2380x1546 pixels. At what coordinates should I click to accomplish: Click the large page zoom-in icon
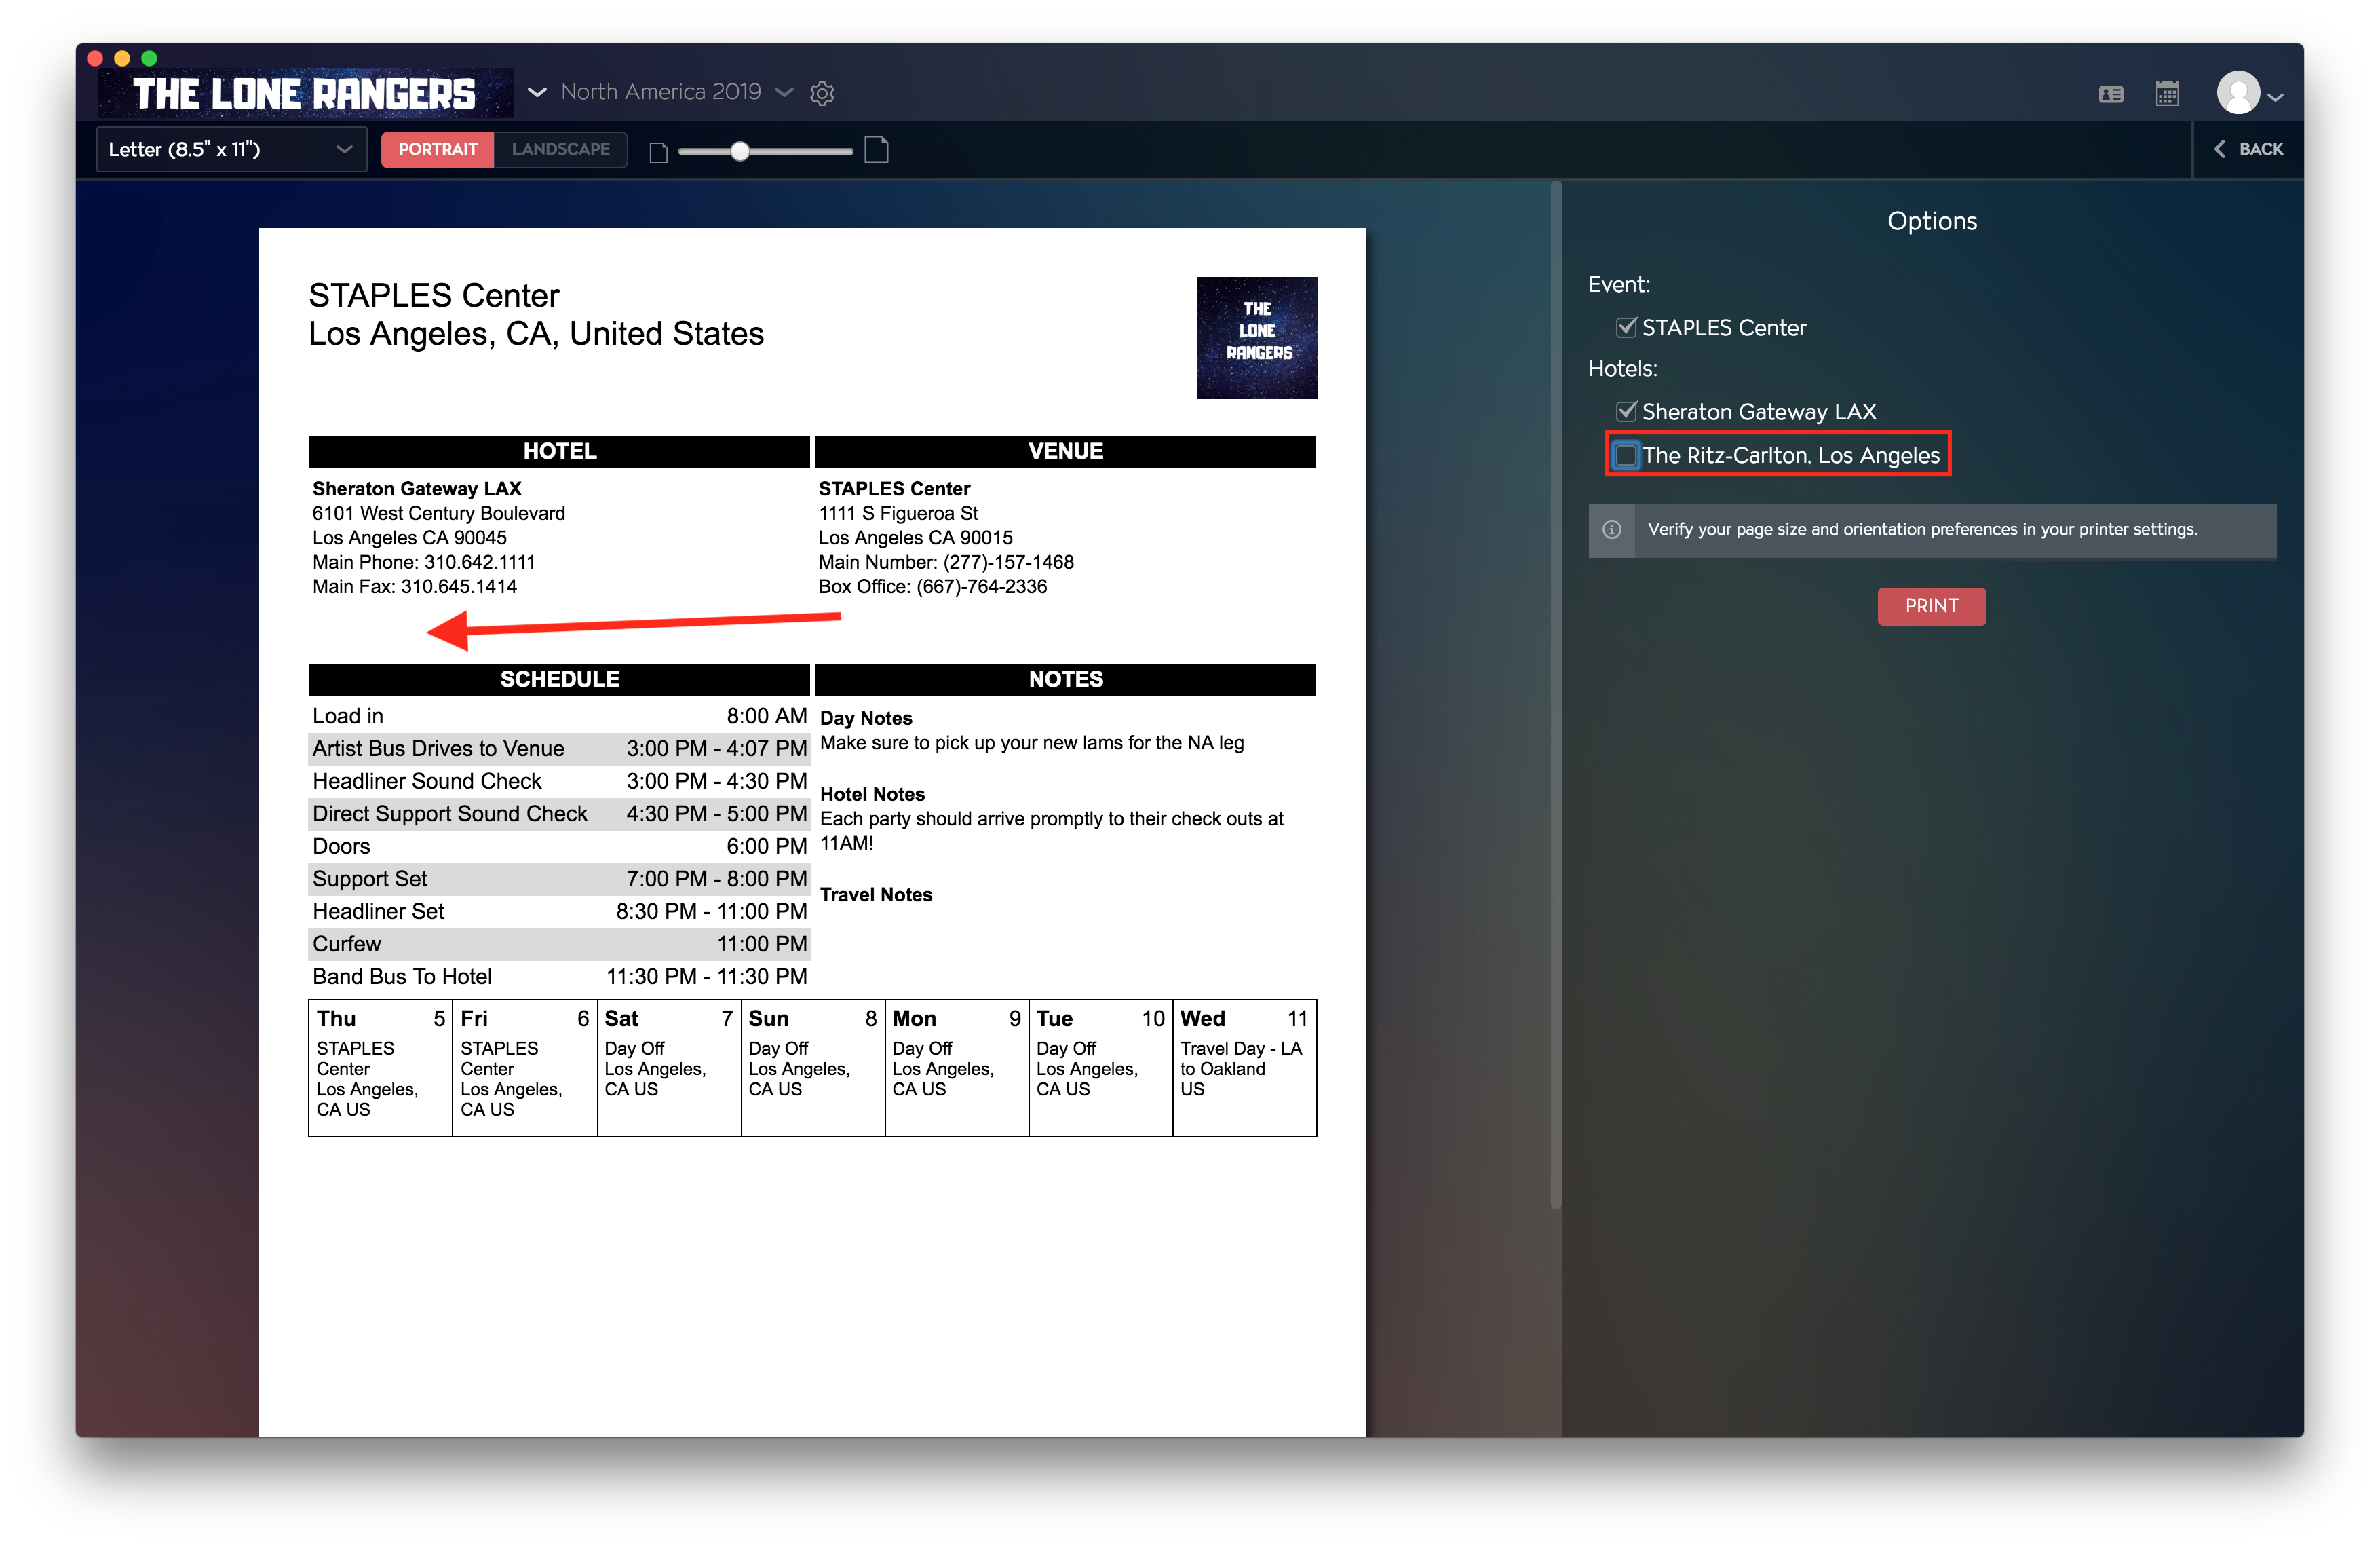point(876,150)
